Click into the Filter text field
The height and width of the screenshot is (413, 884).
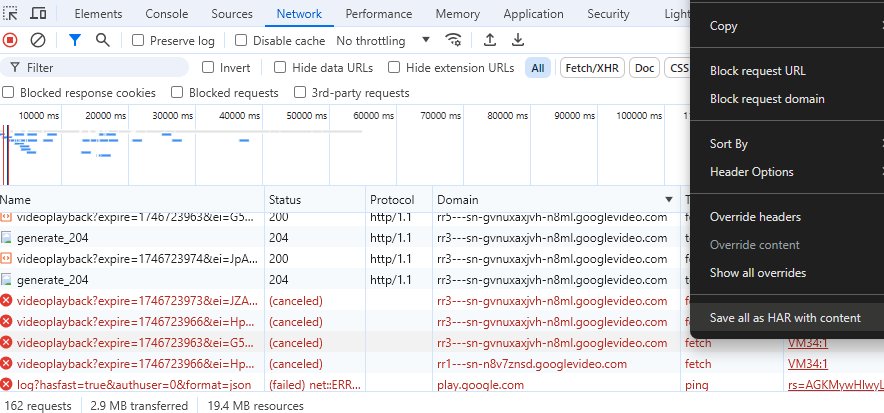tap(94, 68)
